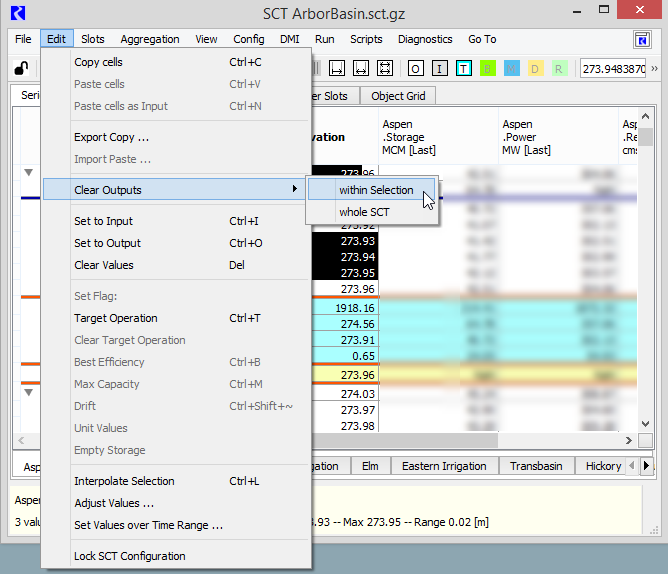Viewport: 668px width, 574px height.
Task: Click the green B flag button
Action: (x=487, y=68)
